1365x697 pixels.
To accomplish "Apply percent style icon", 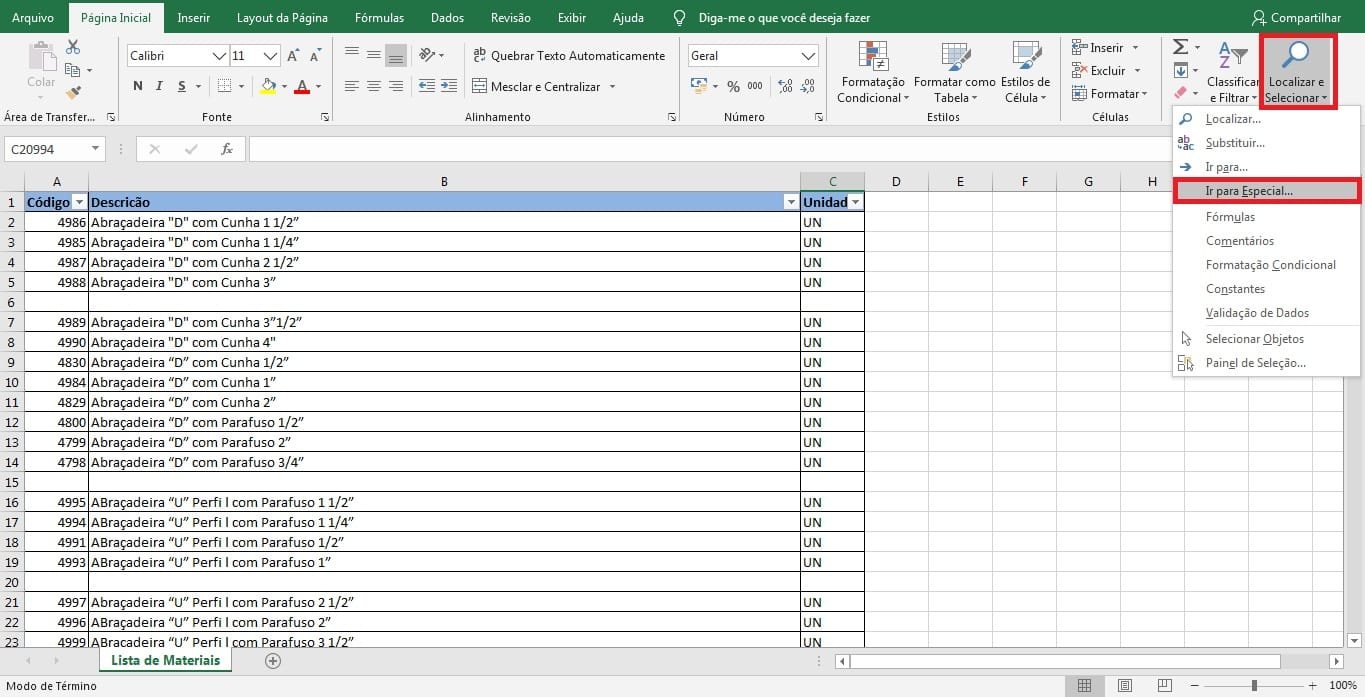I will [733, 87].
